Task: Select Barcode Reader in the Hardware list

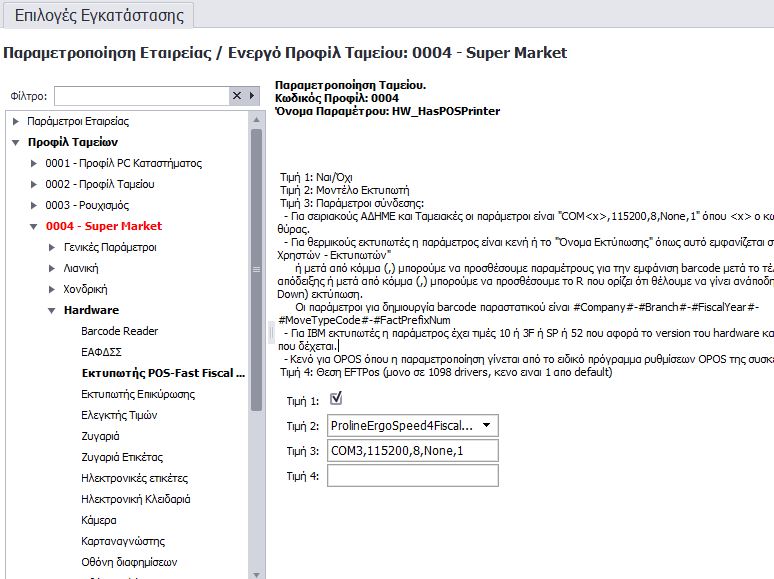Action: 119,331
